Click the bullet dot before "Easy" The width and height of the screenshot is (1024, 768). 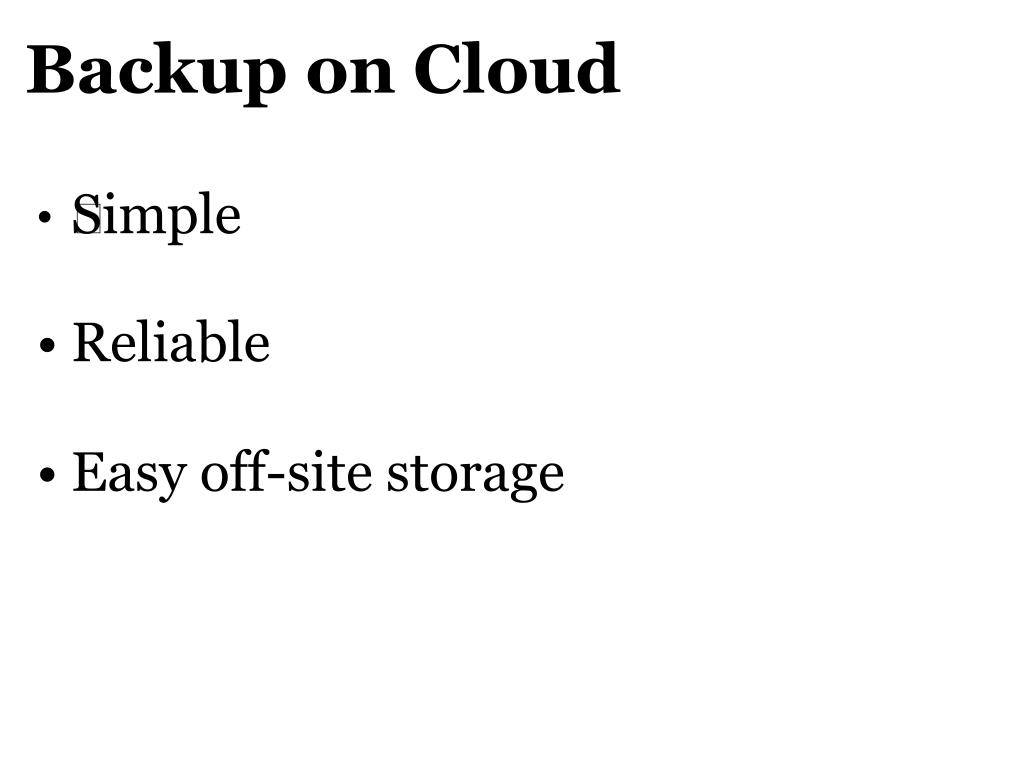coord(46,474)
